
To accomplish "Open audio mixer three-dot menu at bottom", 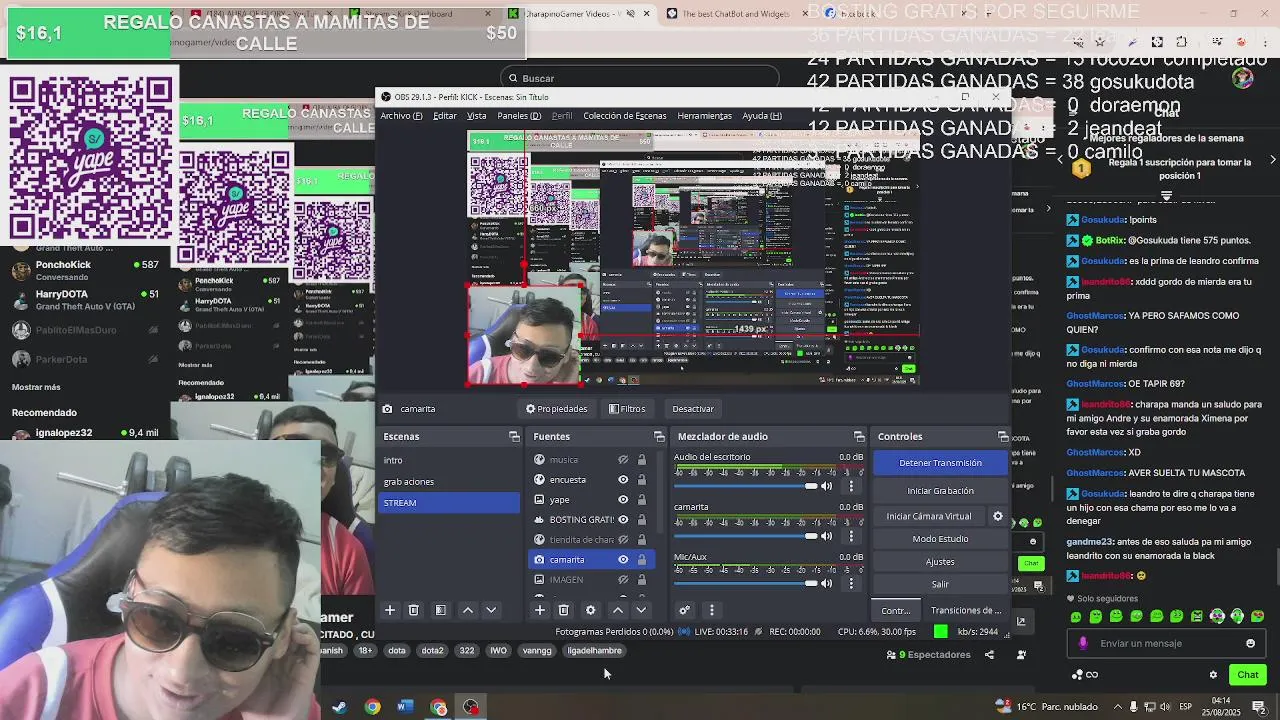I will (x=711, y=610).
